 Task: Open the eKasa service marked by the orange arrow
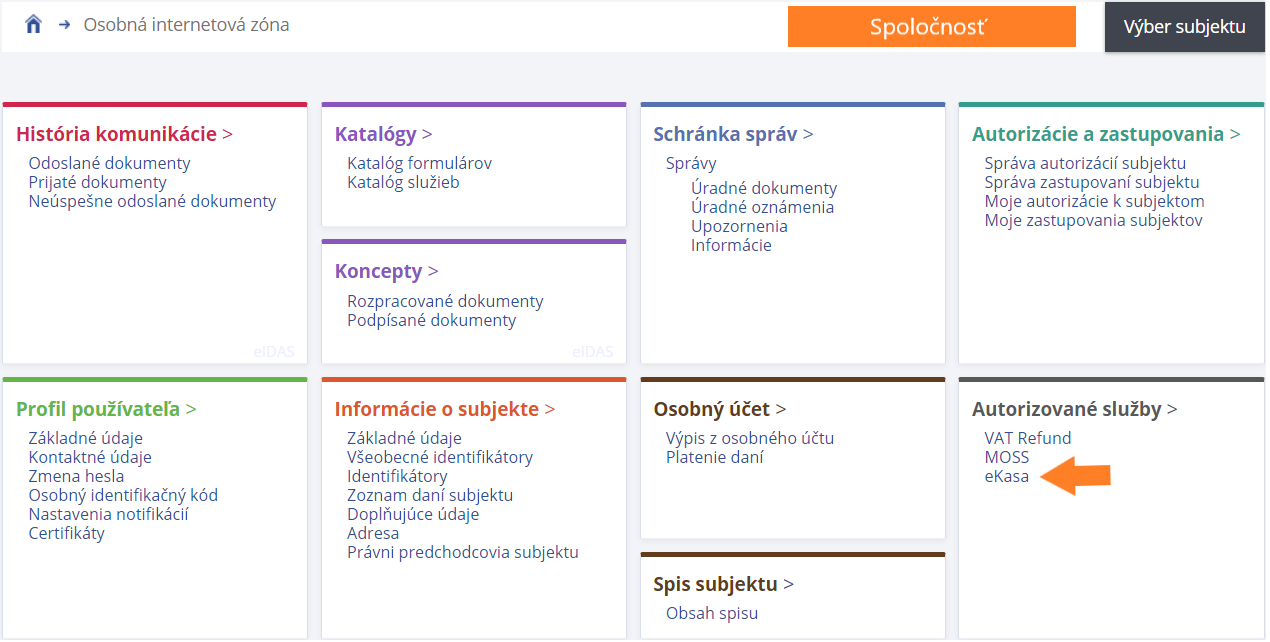(x=1005, y=477)
